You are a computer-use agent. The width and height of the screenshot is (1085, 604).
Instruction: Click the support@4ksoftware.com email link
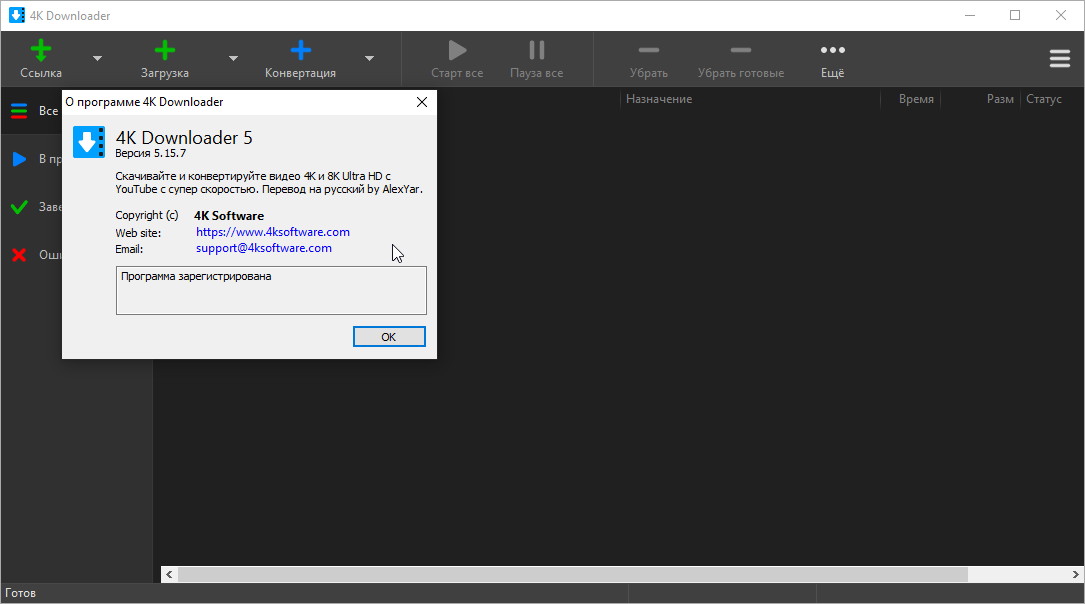tap(264, 248)
